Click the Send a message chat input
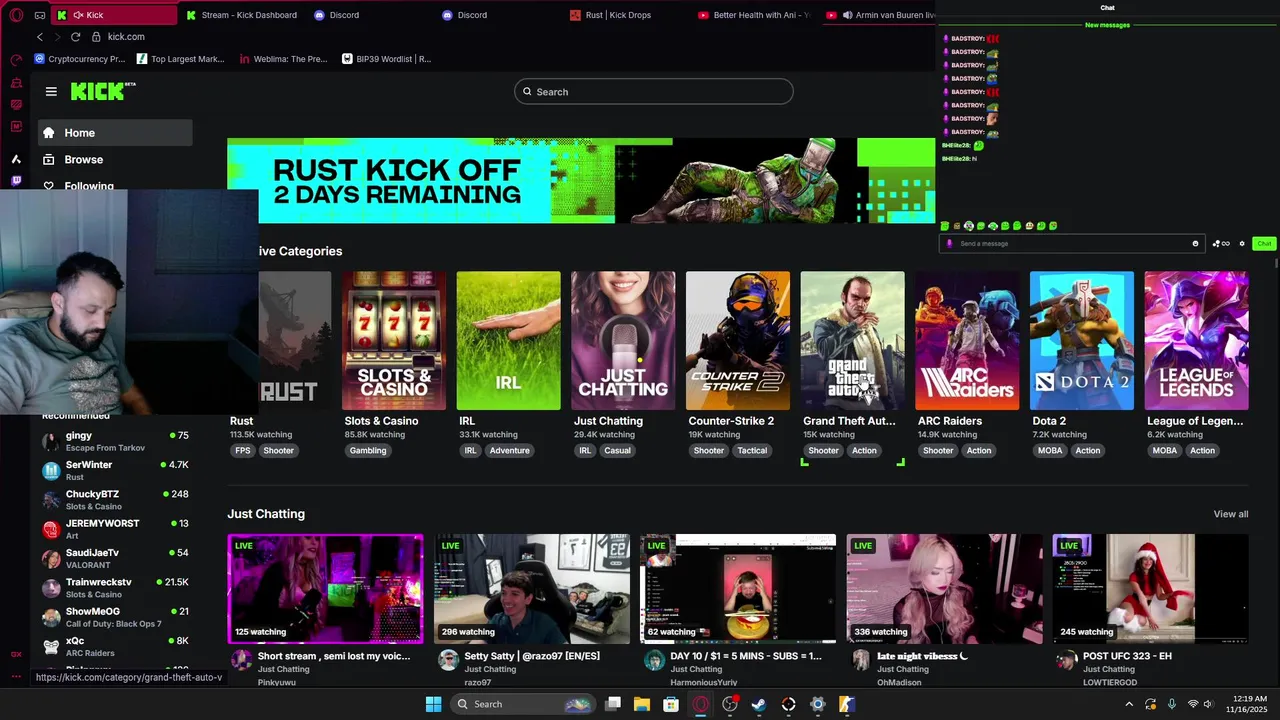The height and width of the screenshot is (720, 1280). tap(1070, 244)
